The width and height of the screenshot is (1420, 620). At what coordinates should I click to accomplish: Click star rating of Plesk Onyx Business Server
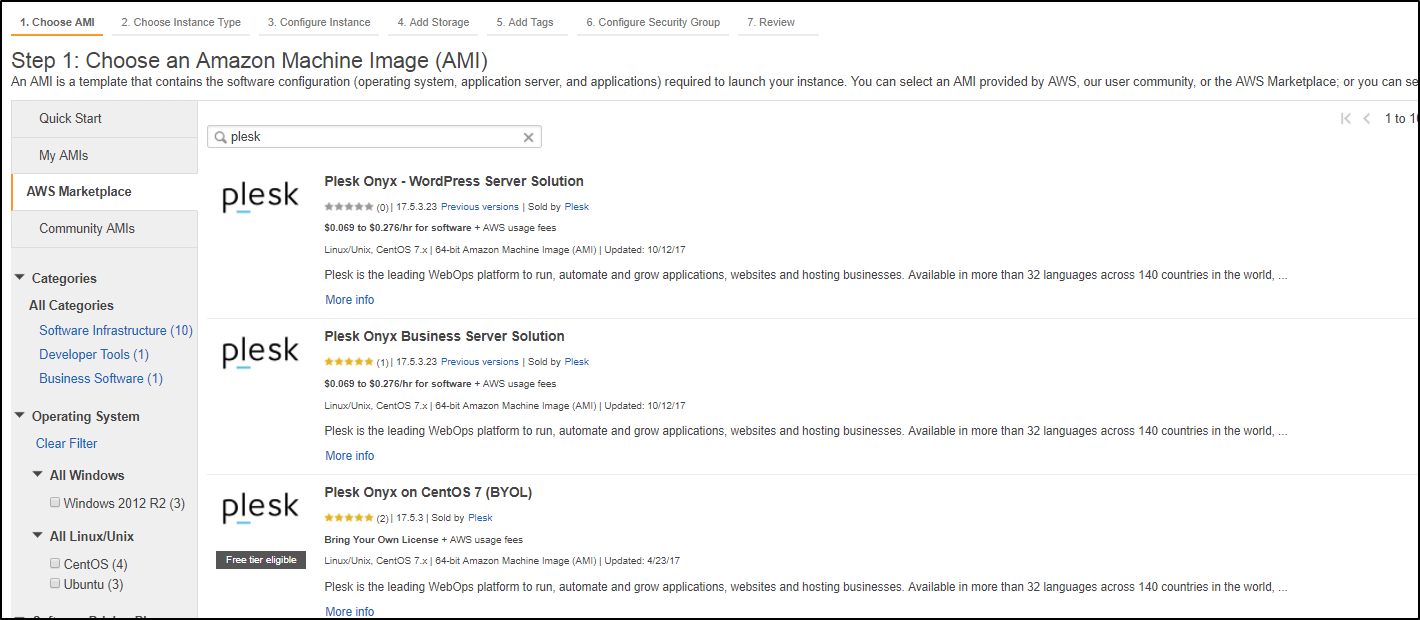[x=348, y=362]
